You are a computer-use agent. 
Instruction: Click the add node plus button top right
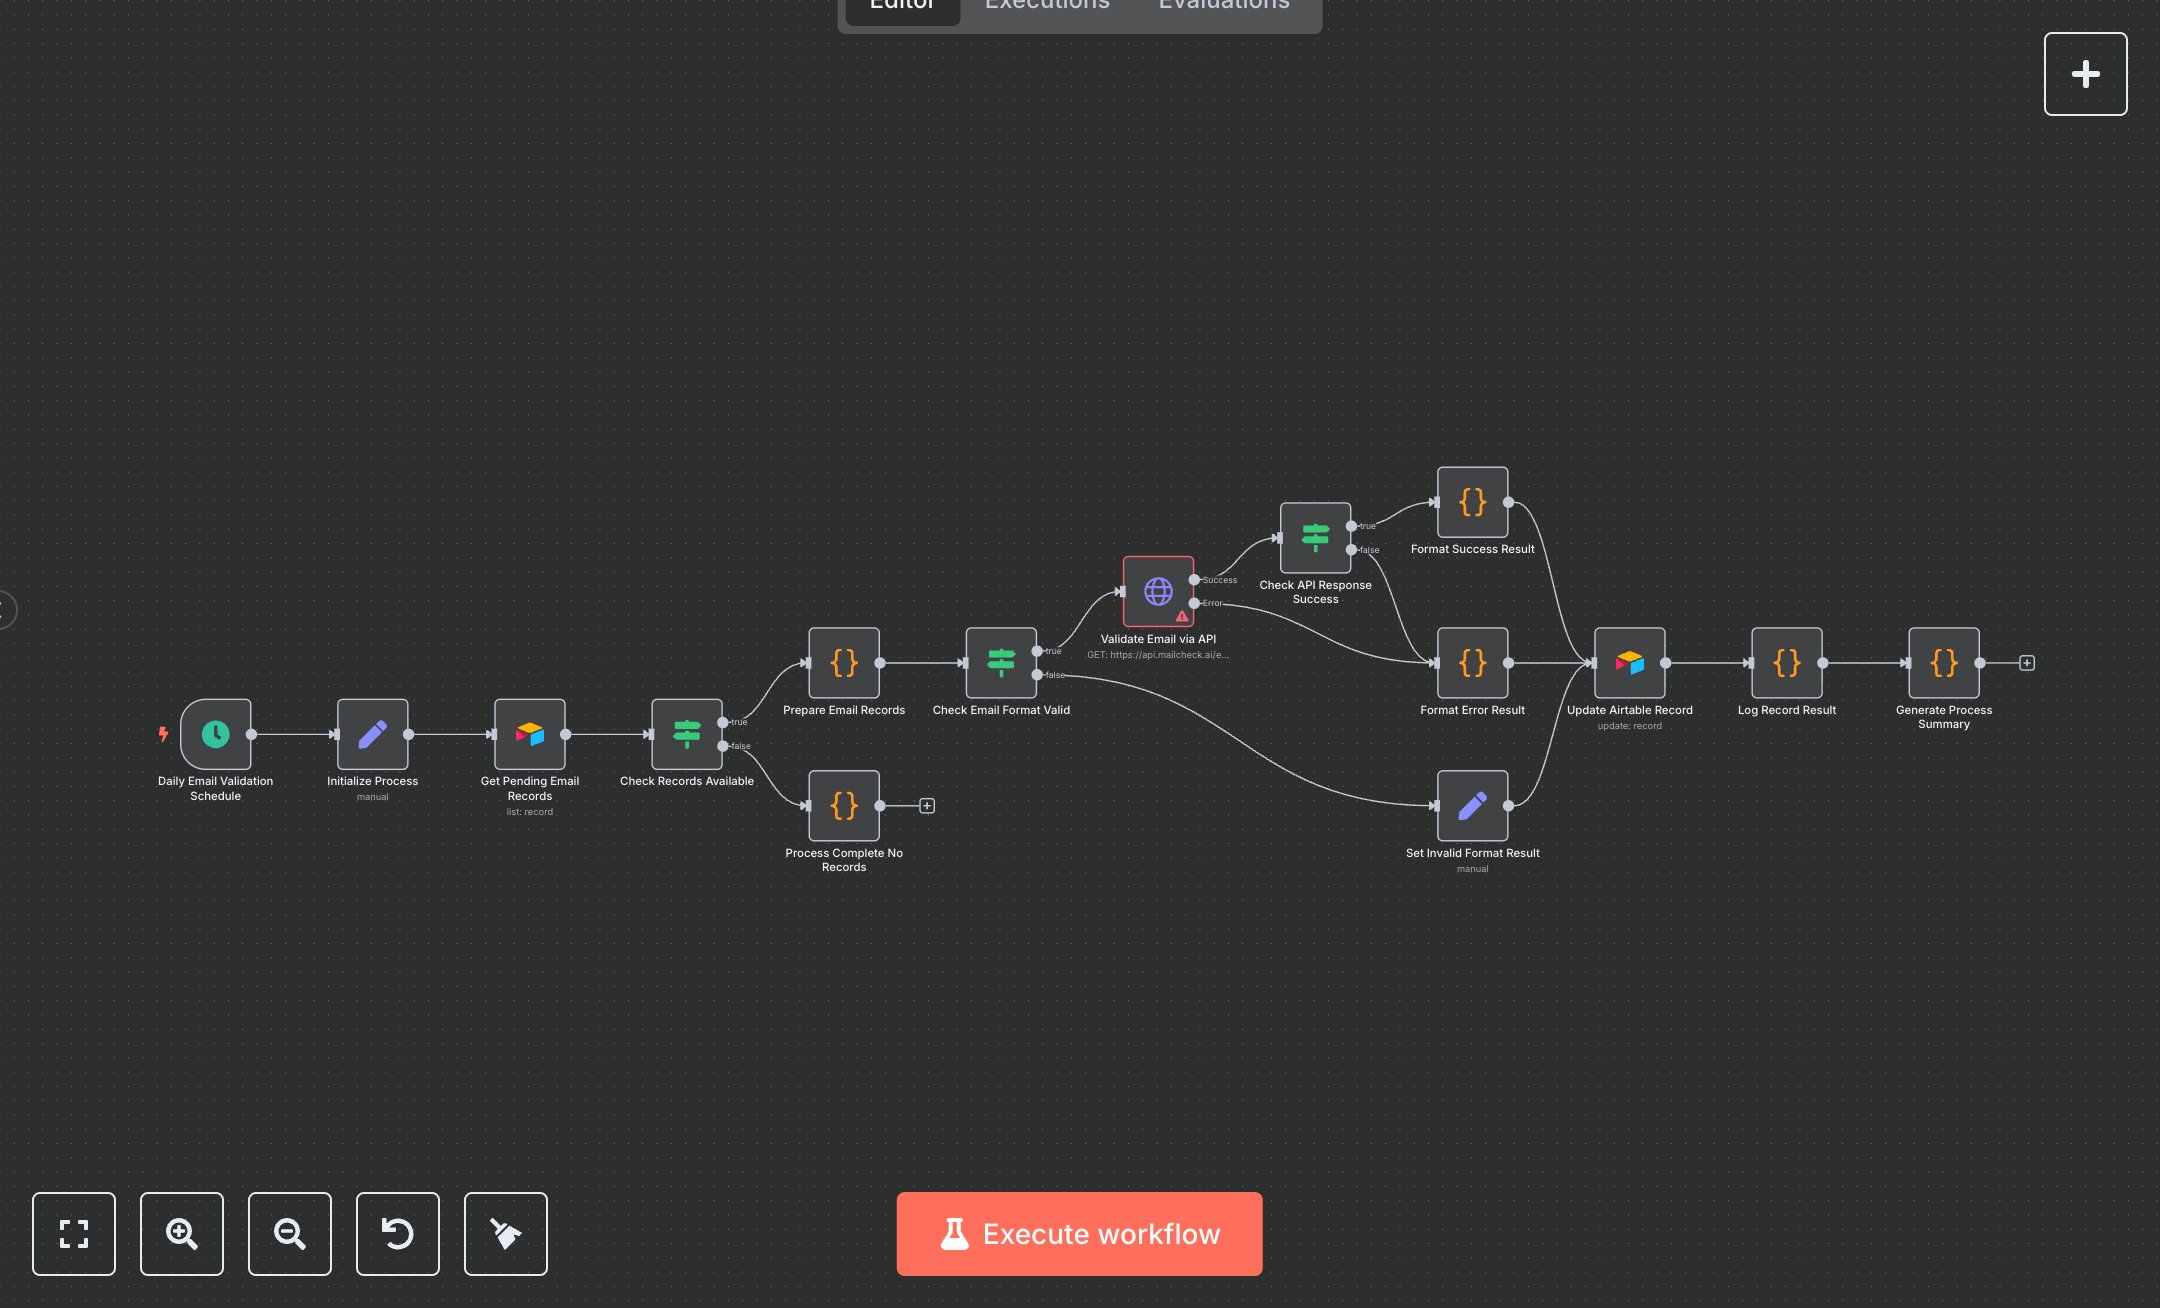[x=2085, y=74]
